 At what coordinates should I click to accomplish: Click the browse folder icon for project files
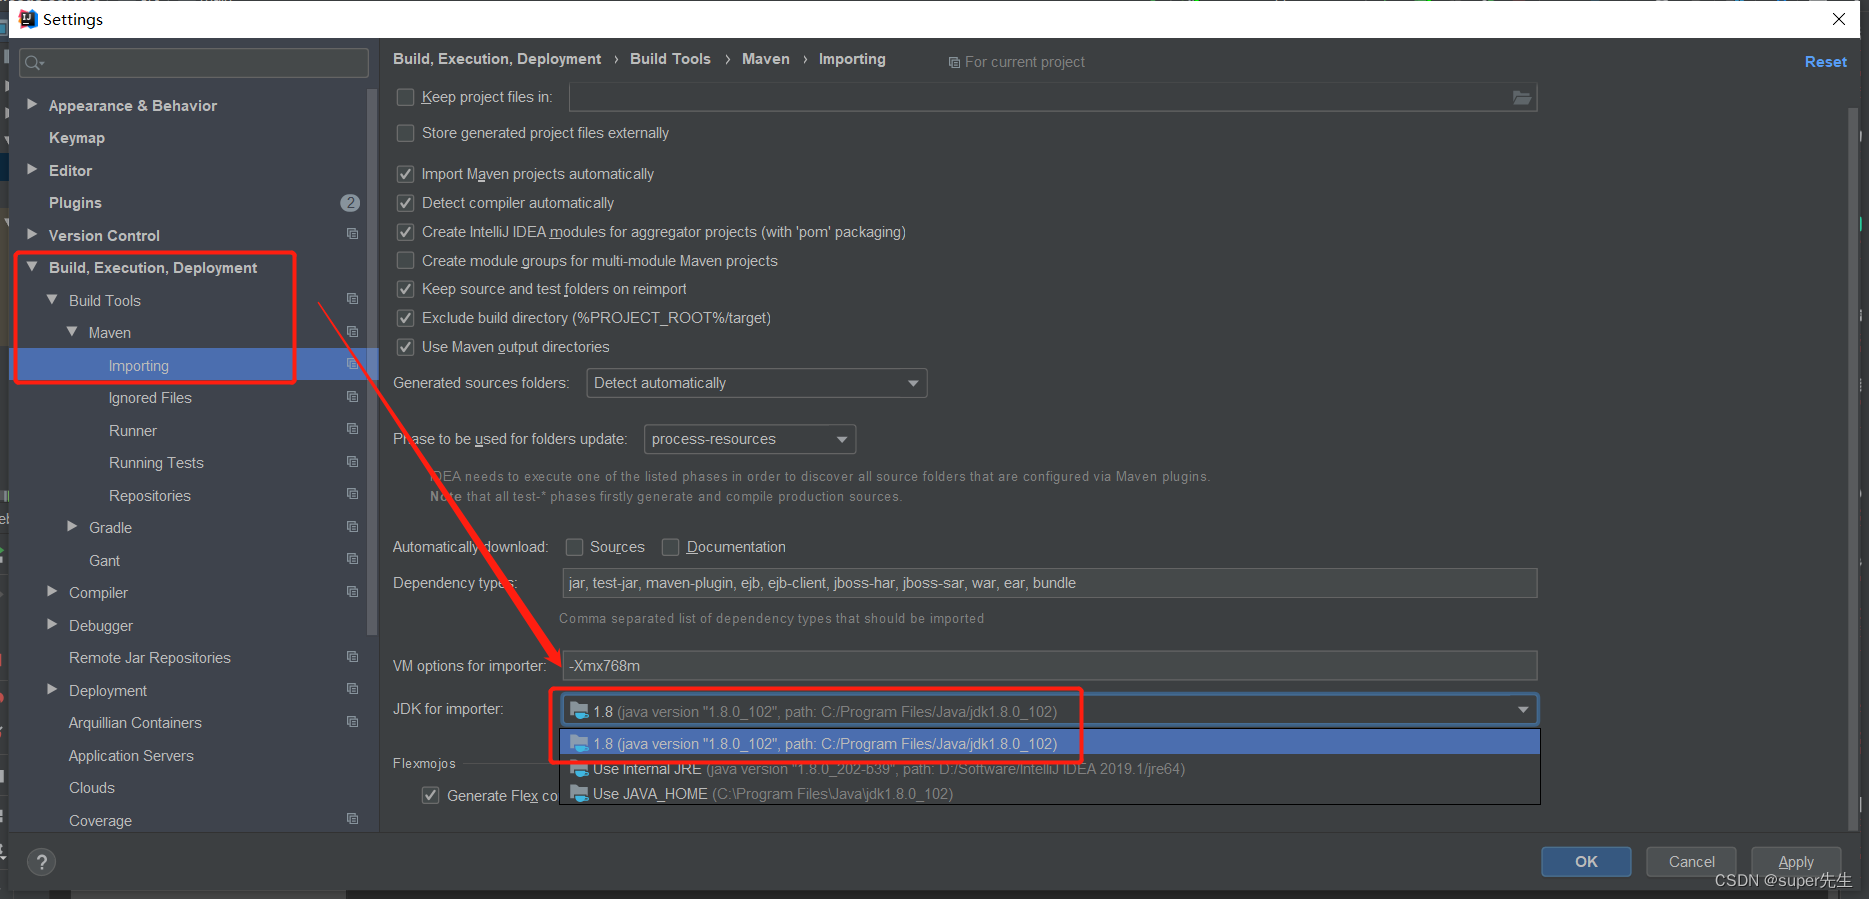click(1521, 97)
